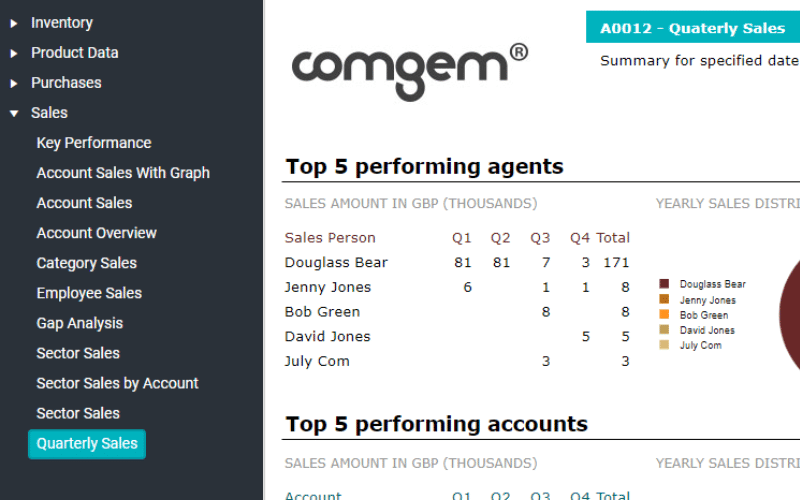Open Gap Analysis report
800x500 pixels.
click(80, 323)
